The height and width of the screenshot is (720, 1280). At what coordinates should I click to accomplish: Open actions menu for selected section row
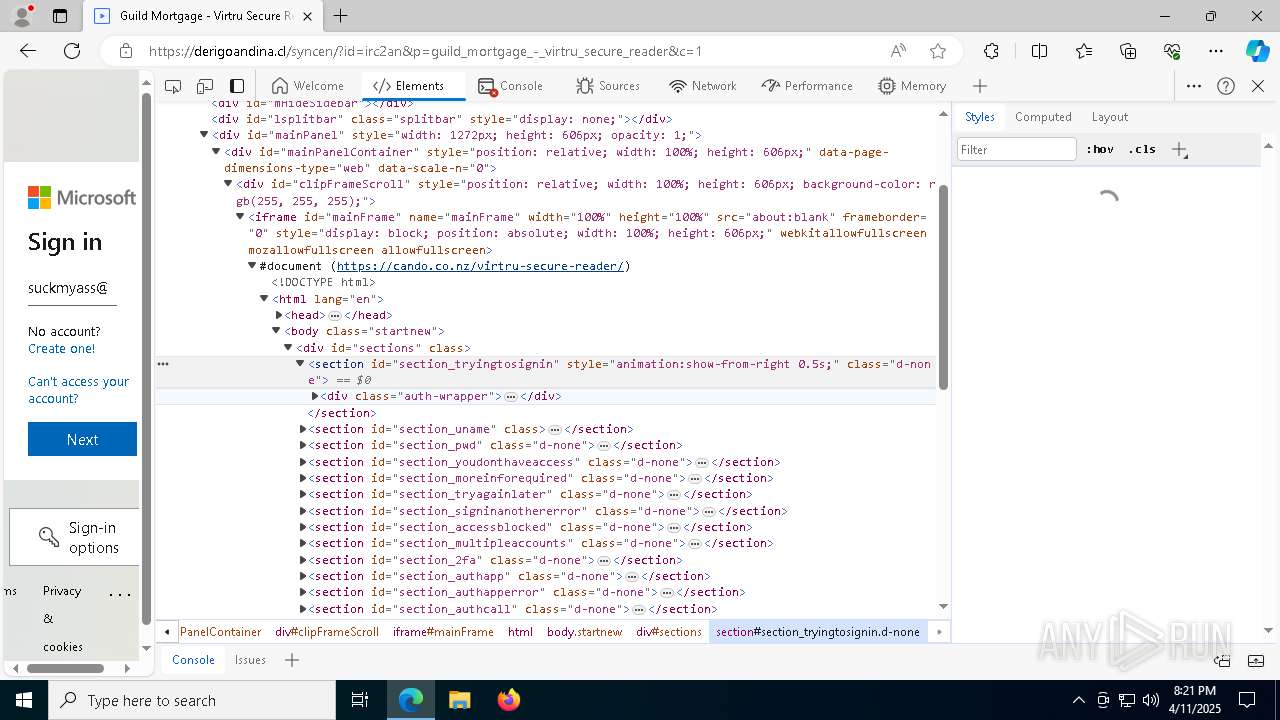(x=163, y=364)
